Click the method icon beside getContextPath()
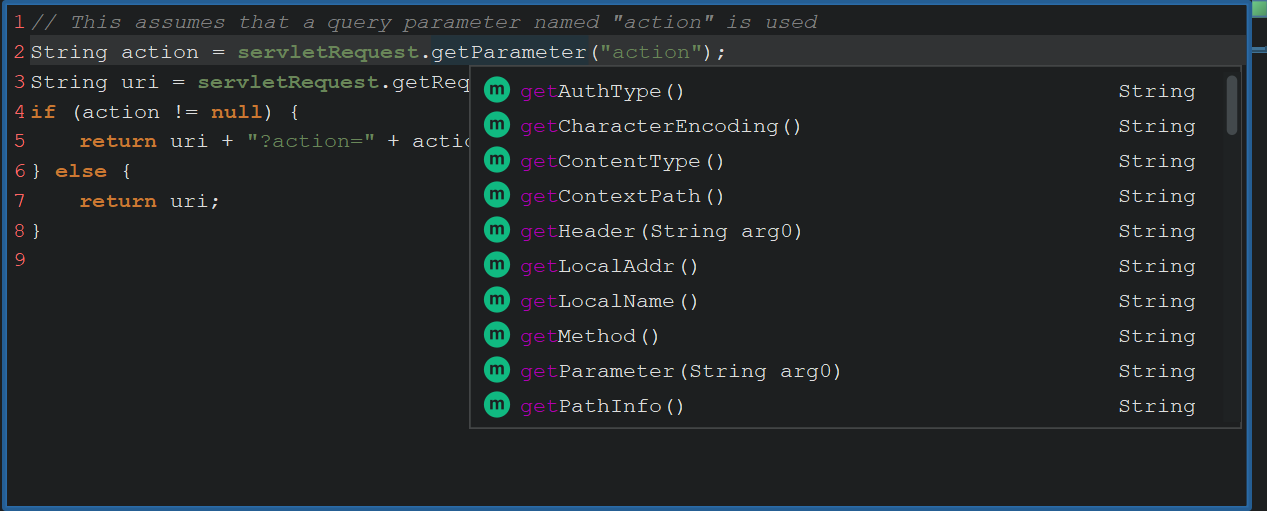1267x511 pixels. coord(497,195)
